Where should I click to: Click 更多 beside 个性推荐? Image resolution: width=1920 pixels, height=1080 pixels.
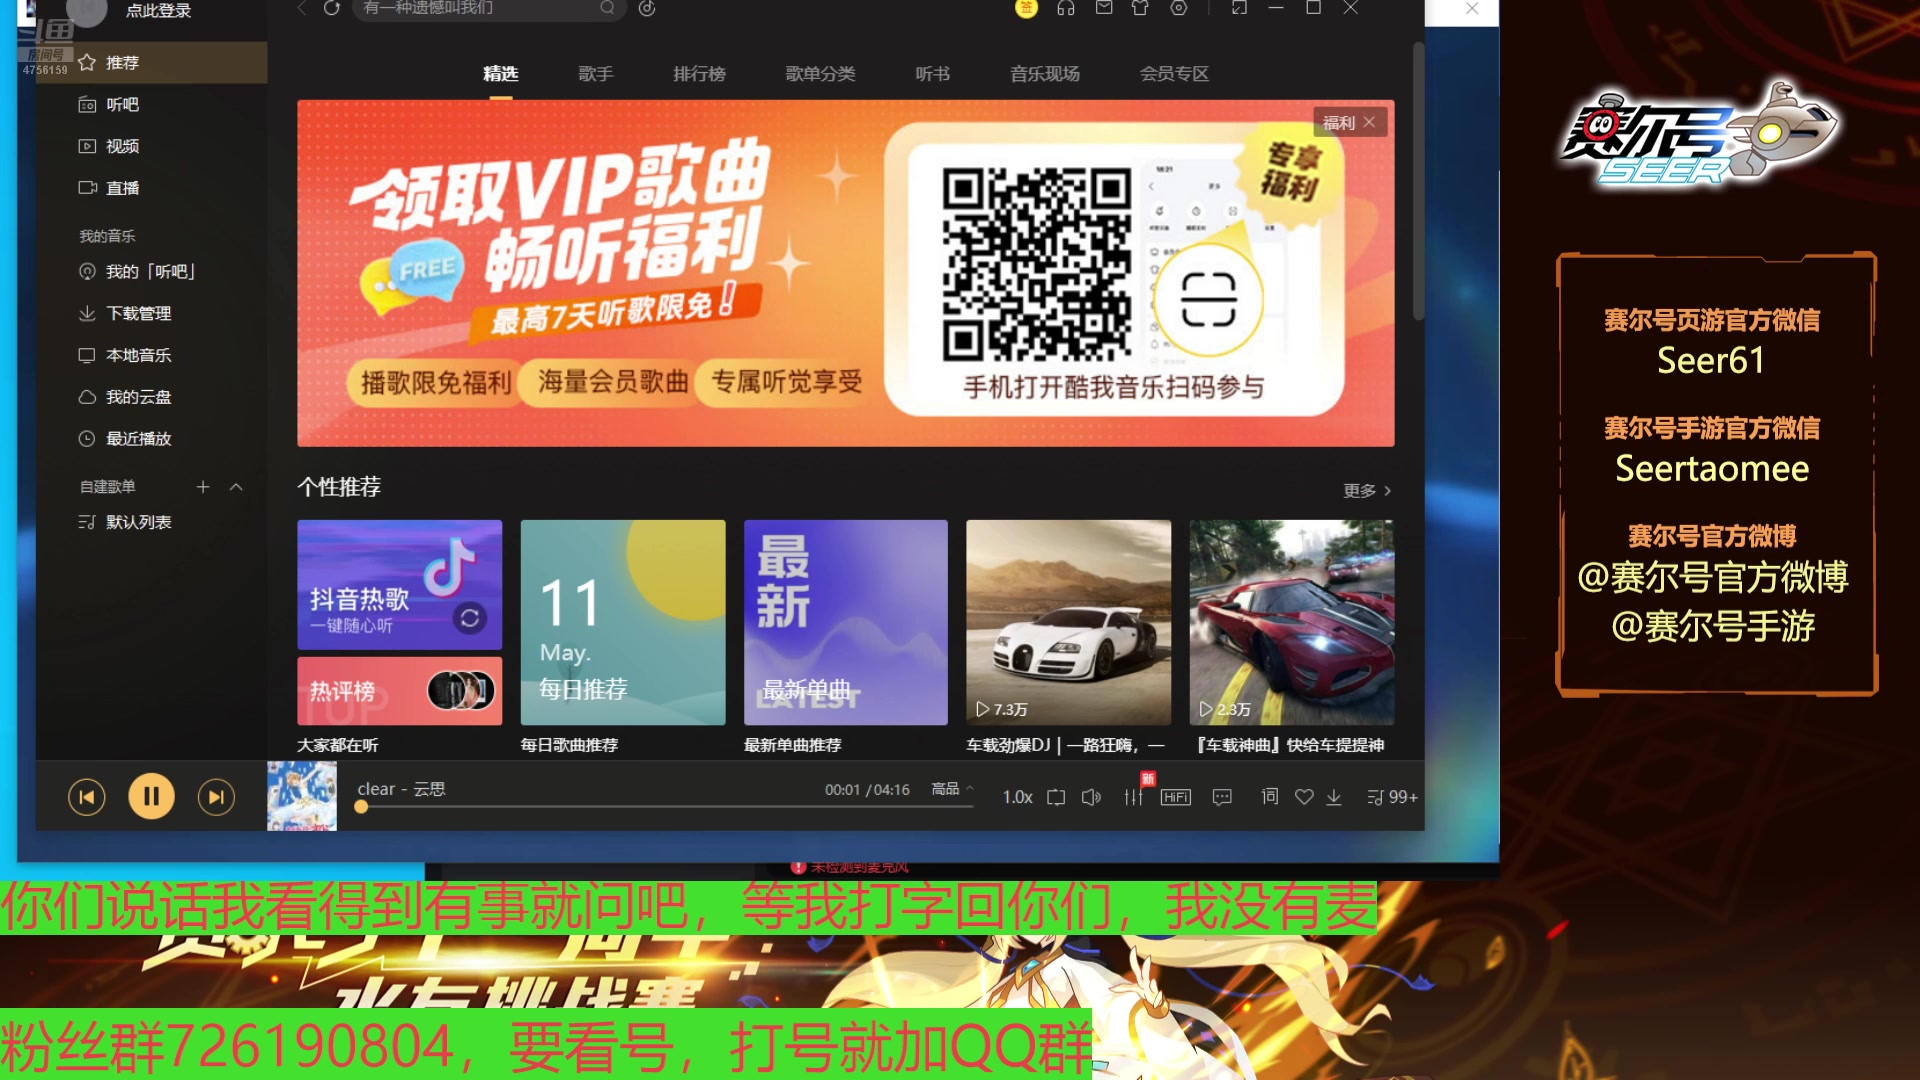(x=1367, y=491)
